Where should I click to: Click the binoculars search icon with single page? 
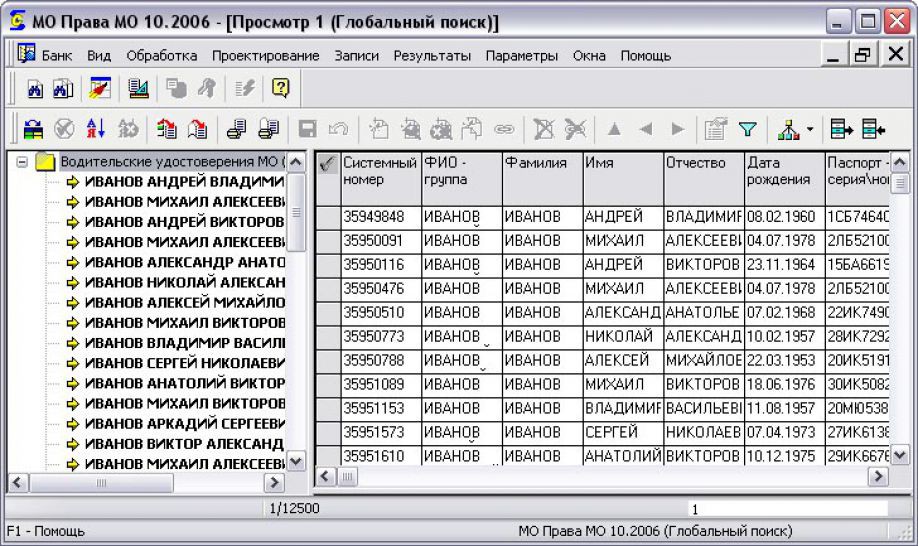pos(35,89)
